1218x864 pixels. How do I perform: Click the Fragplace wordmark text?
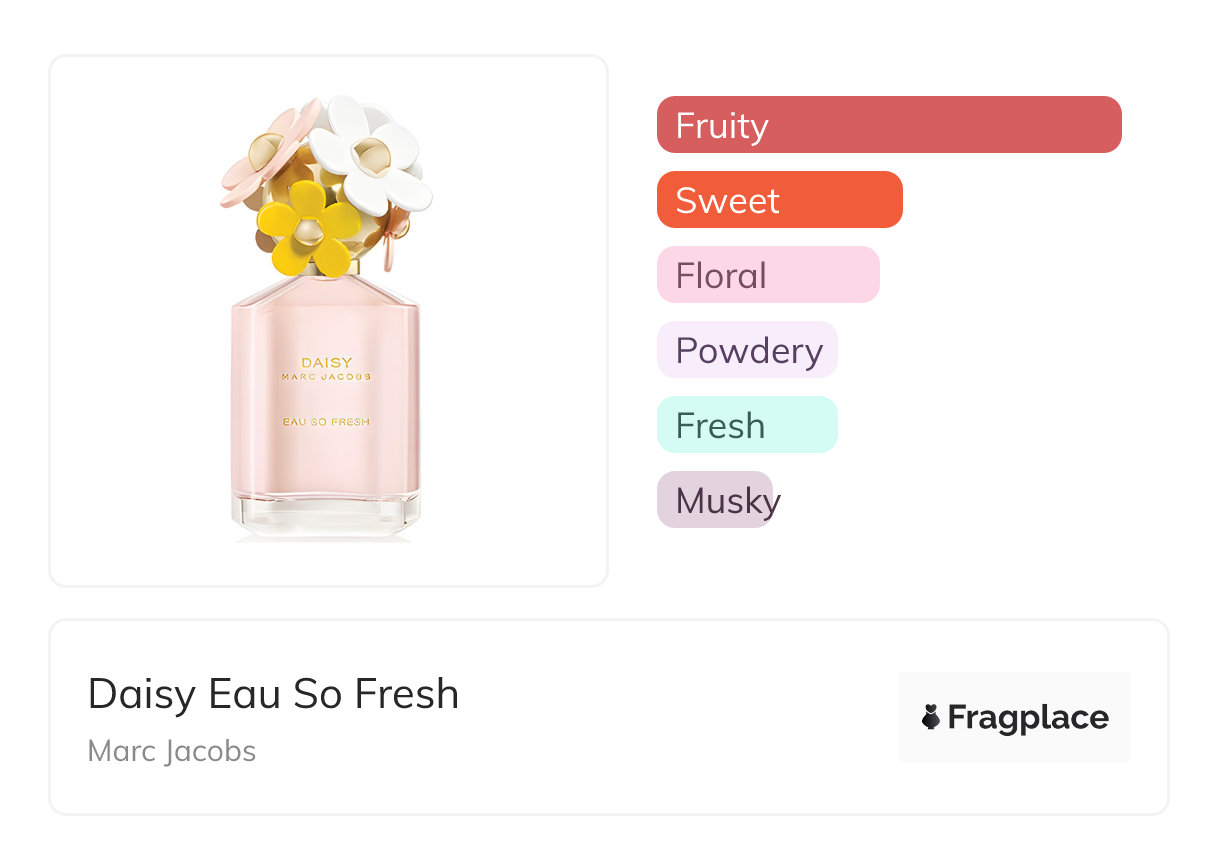(x=1028, y=717)
